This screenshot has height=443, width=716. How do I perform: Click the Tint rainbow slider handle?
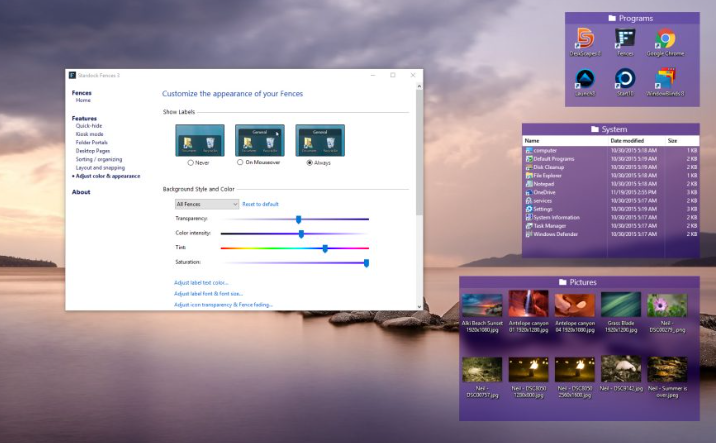pos(325,249)
